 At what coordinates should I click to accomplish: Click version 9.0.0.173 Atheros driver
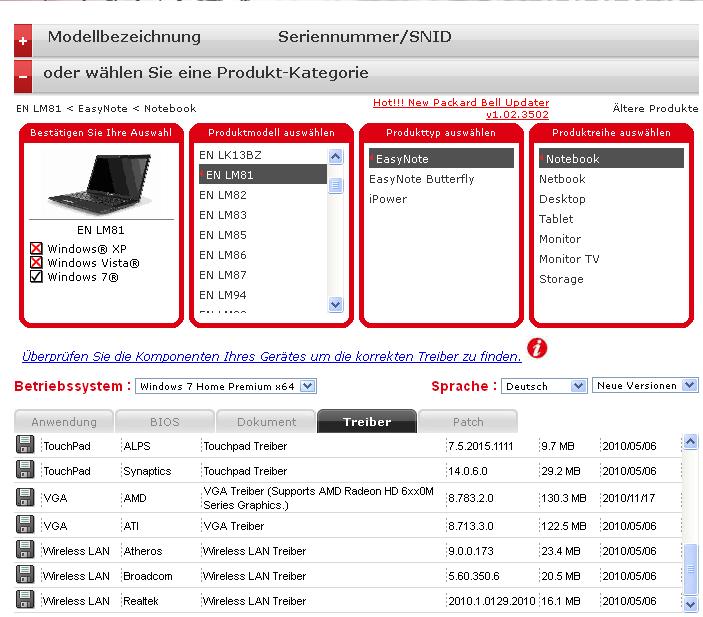pyautogui.click(x=471, y=551)
